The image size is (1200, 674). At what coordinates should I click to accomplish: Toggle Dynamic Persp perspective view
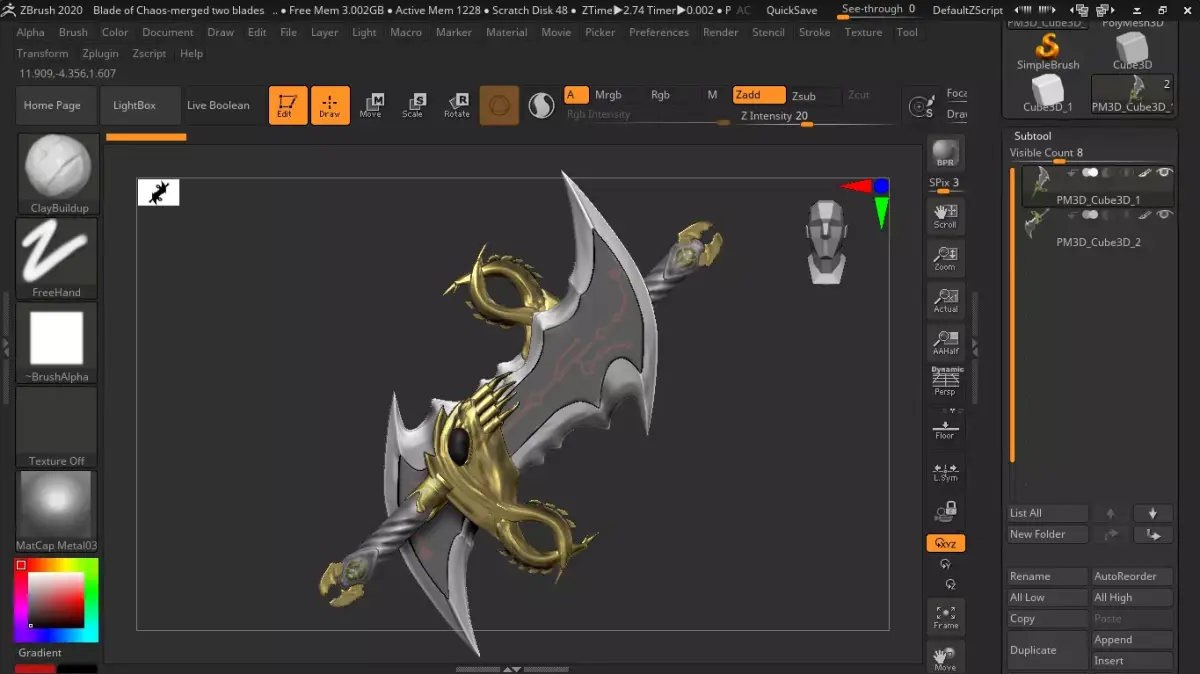point(945,381)
